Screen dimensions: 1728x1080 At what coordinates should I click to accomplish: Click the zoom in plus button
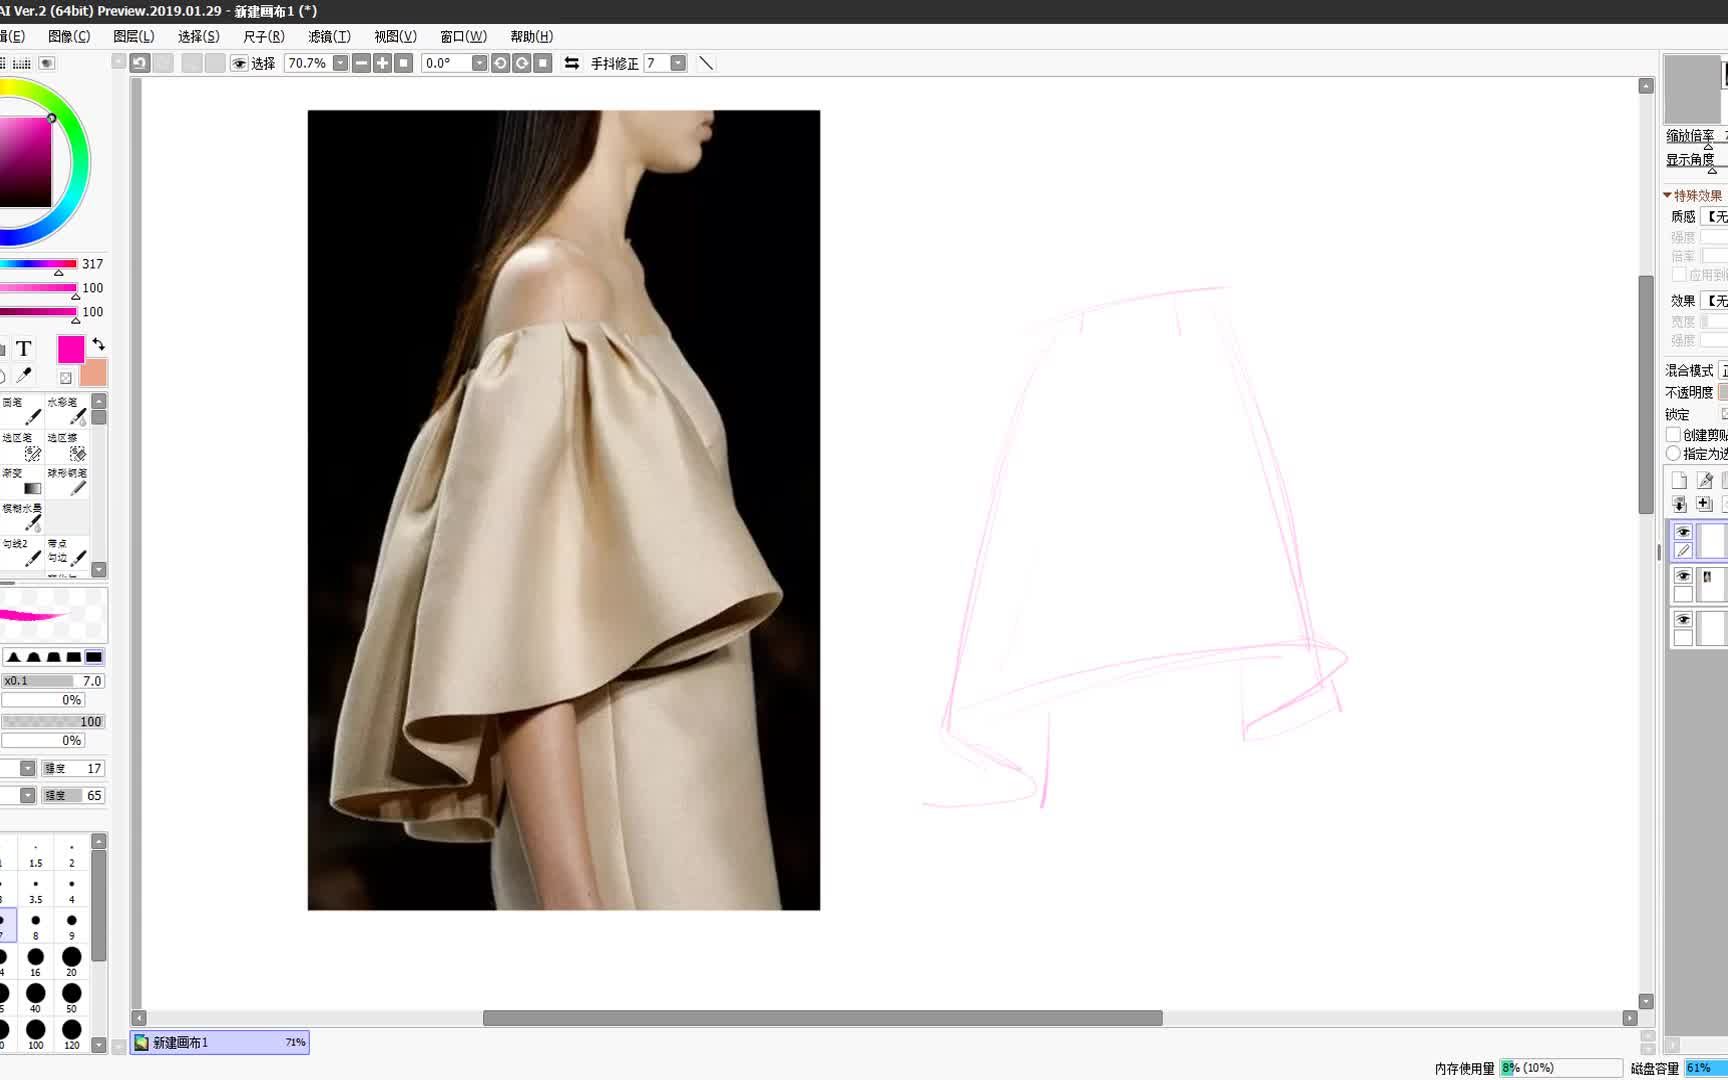(x=382, y=63)
